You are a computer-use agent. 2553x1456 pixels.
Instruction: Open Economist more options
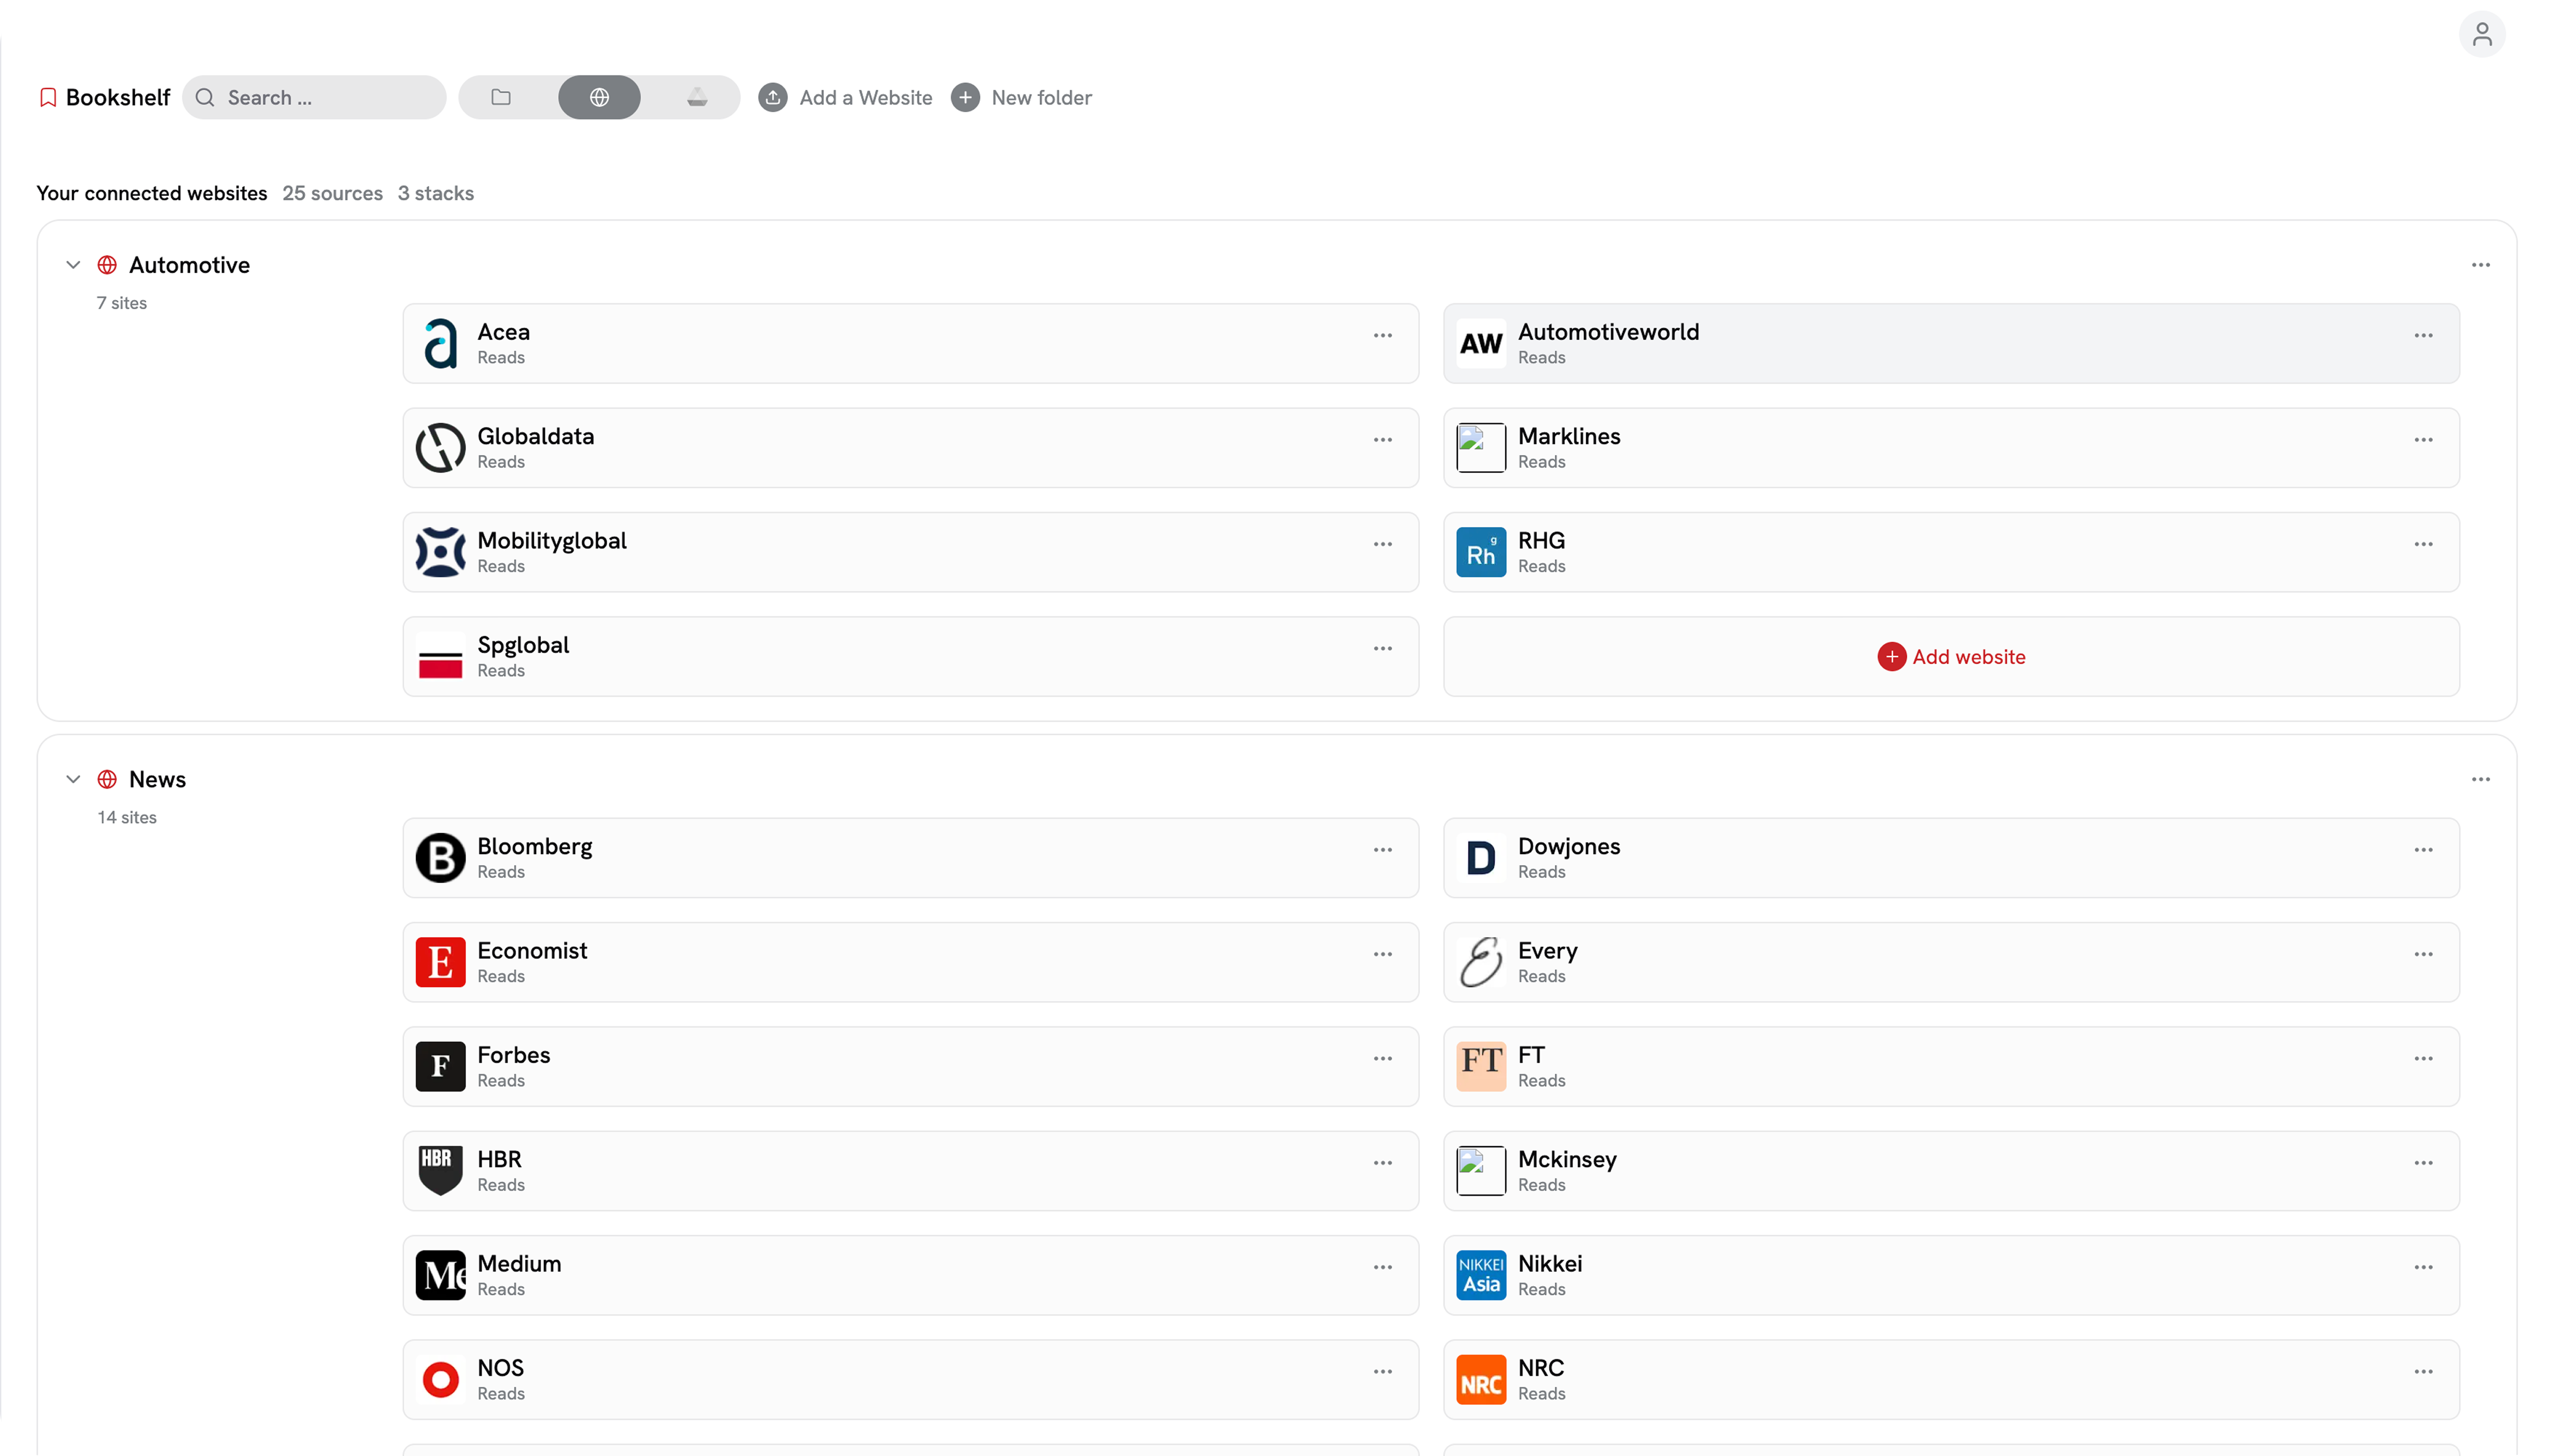(x=1382, y=954)
